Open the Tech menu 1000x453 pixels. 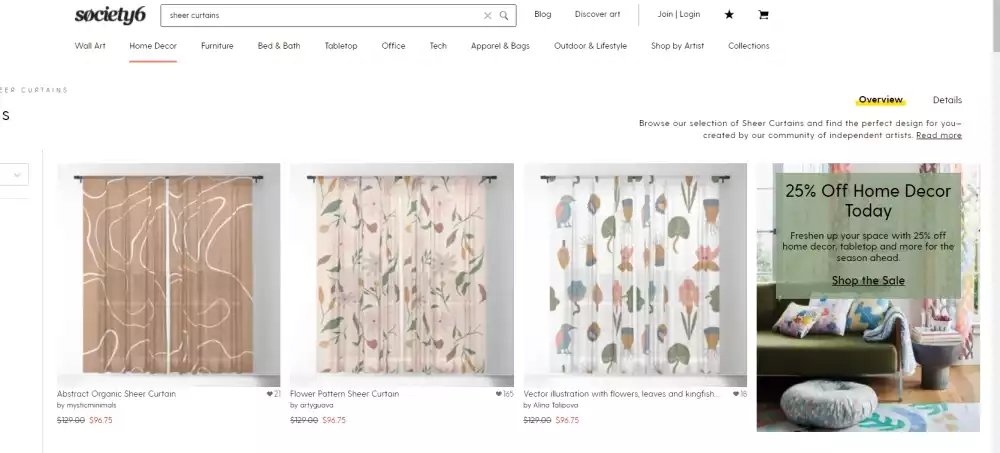pos(438,46)
